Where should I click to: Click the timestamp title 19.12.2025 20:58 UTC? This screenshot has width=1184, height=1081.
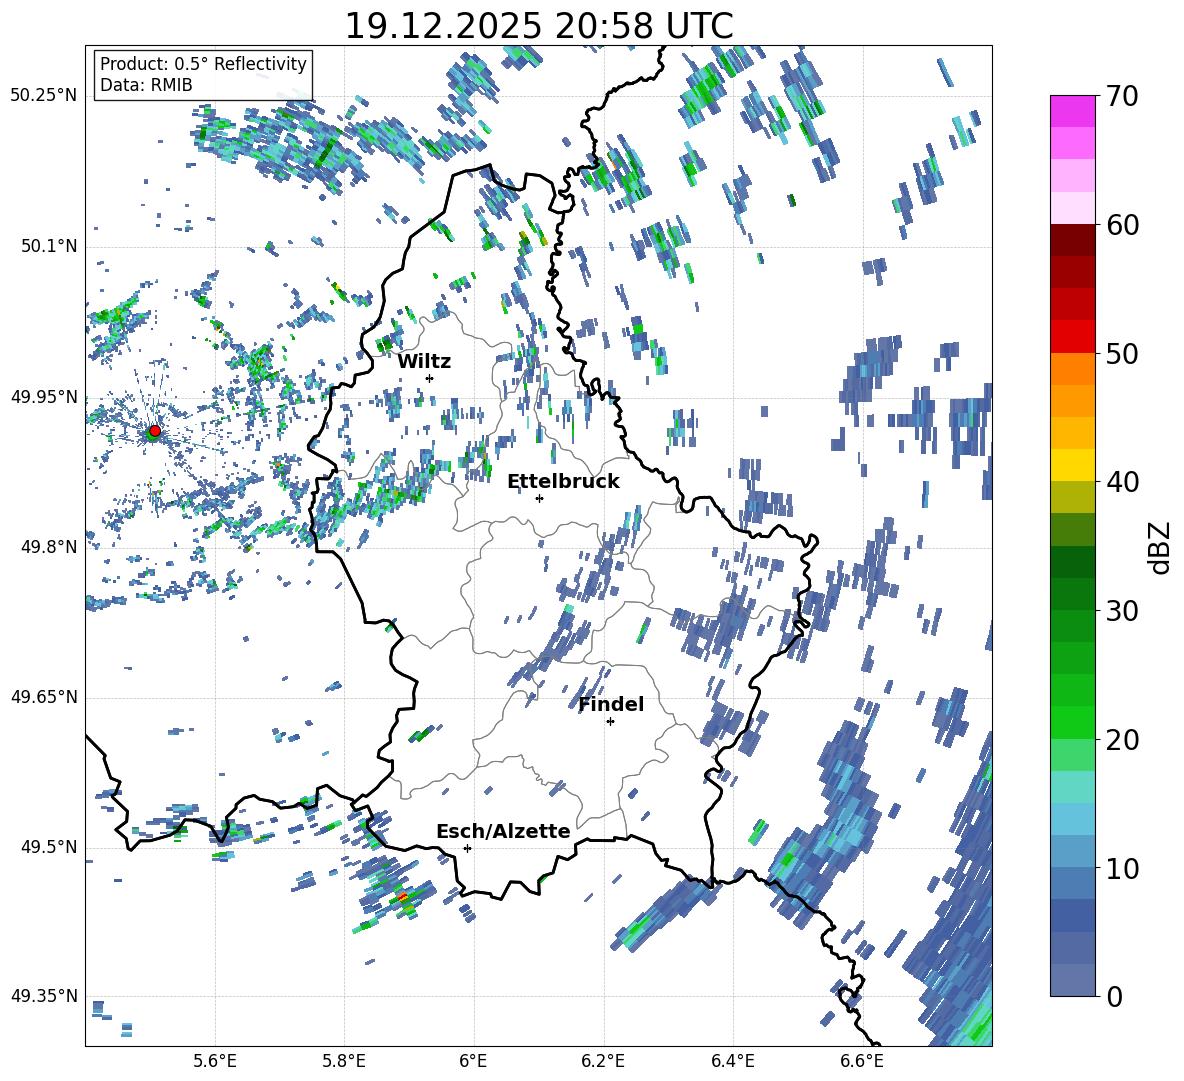(x=538, y=26)
